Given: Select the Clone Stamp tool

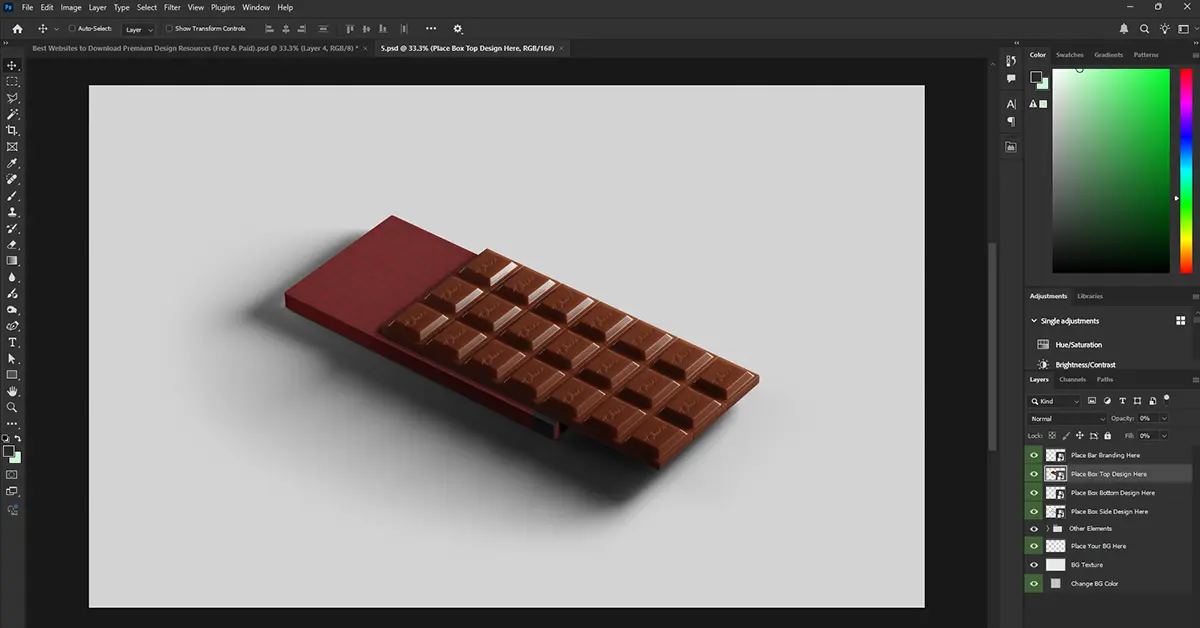Looking at the screenshot, I should pos(12,212).
